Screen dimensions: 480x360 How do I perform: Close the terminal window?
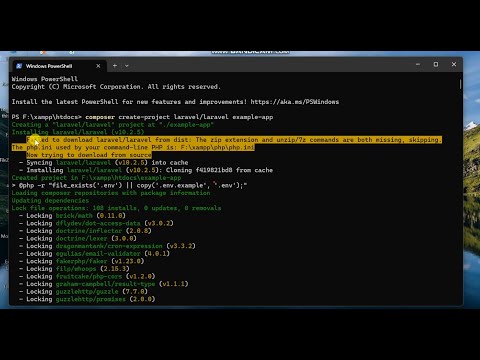pos(454,64)
